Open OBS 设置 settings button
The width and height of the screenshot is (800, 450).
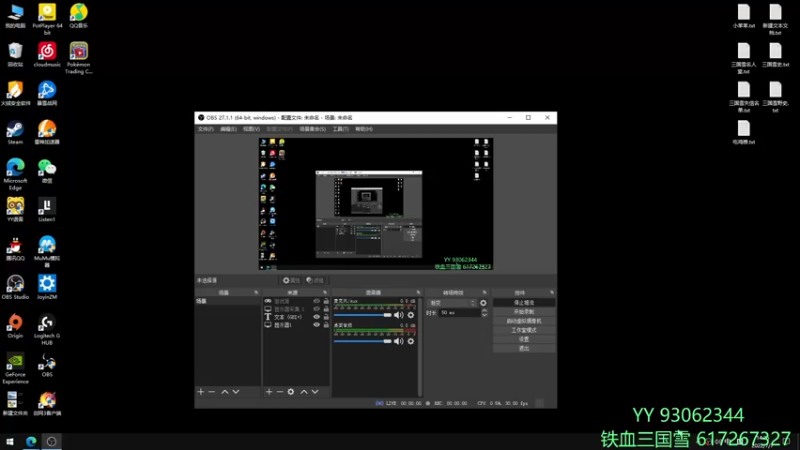tap(524, 339)
